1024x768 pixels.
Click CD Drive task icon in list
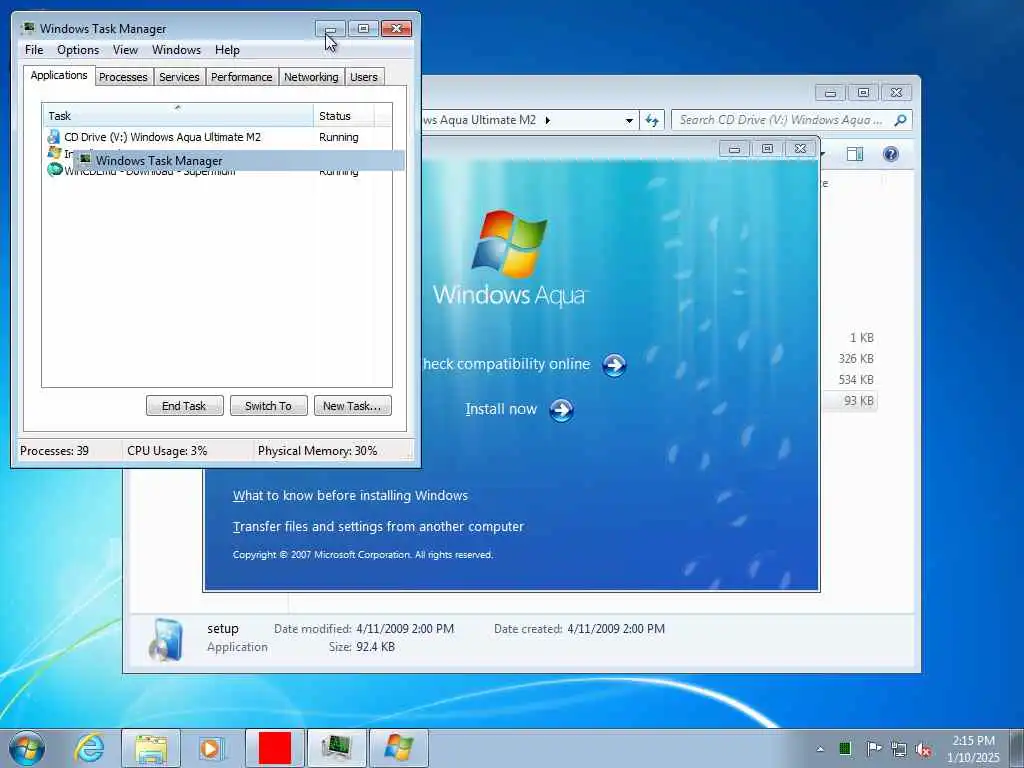(x=54, y=137)
